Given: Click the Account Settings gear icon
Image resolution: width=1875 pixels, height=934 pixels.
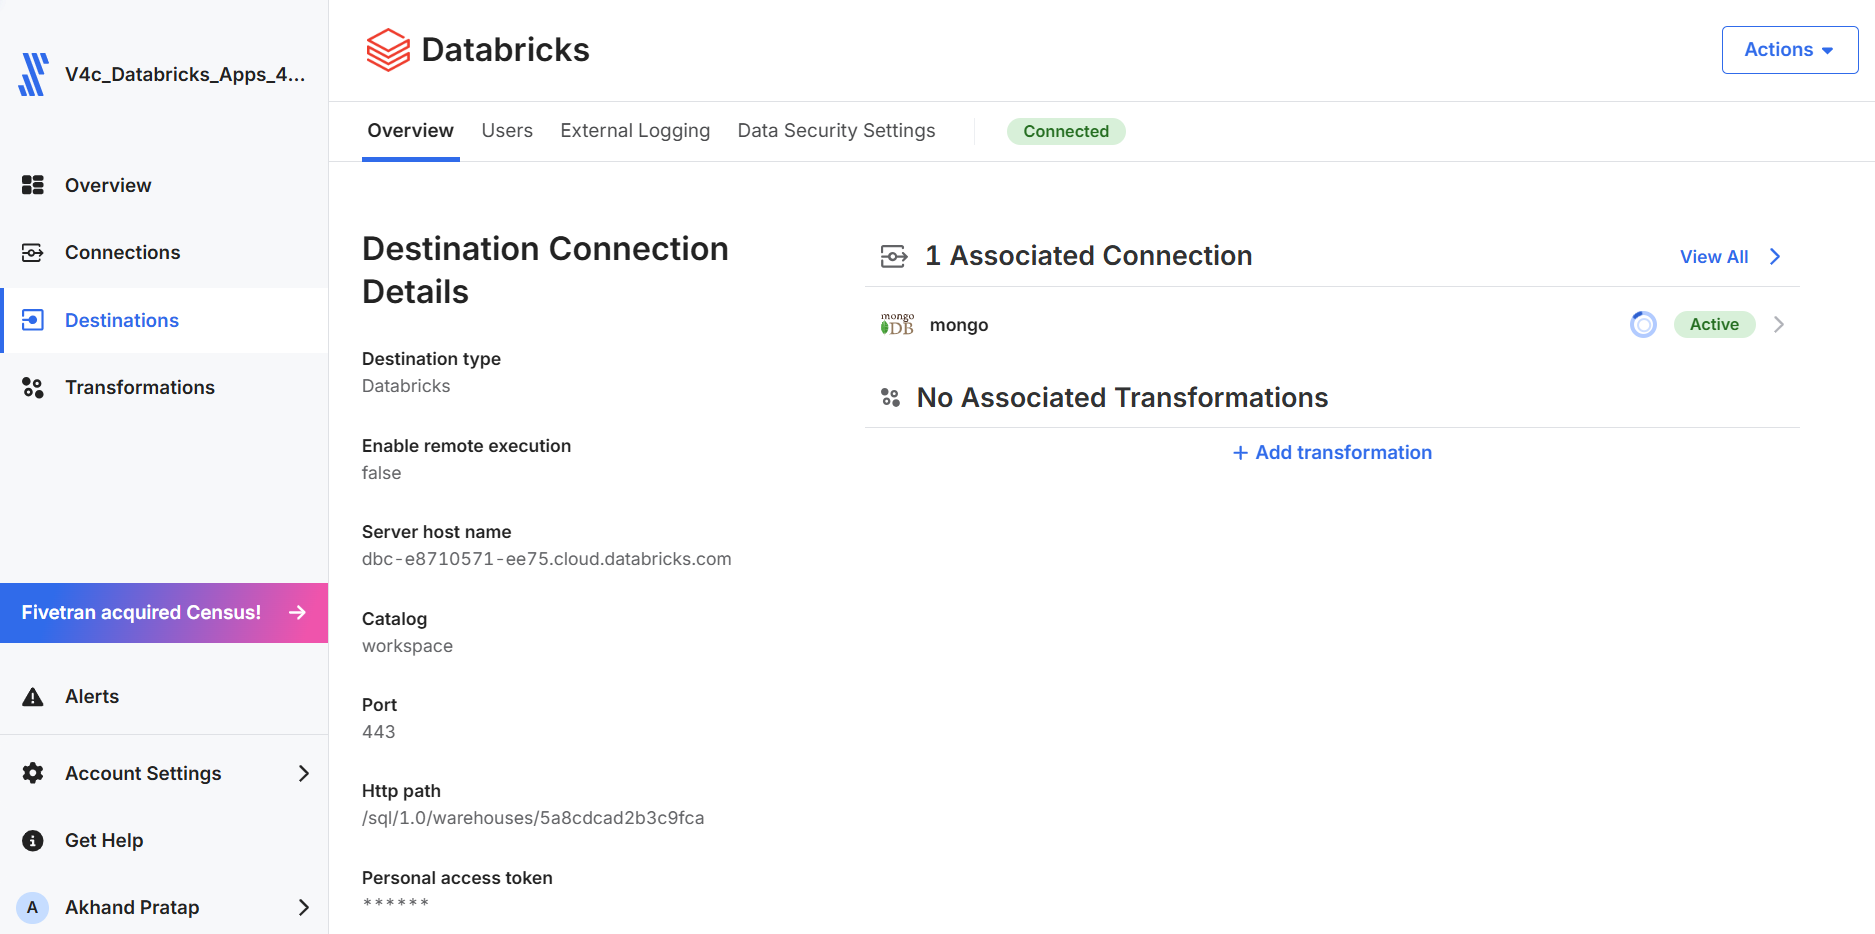Looking at the screenshot, I should 33,773.
